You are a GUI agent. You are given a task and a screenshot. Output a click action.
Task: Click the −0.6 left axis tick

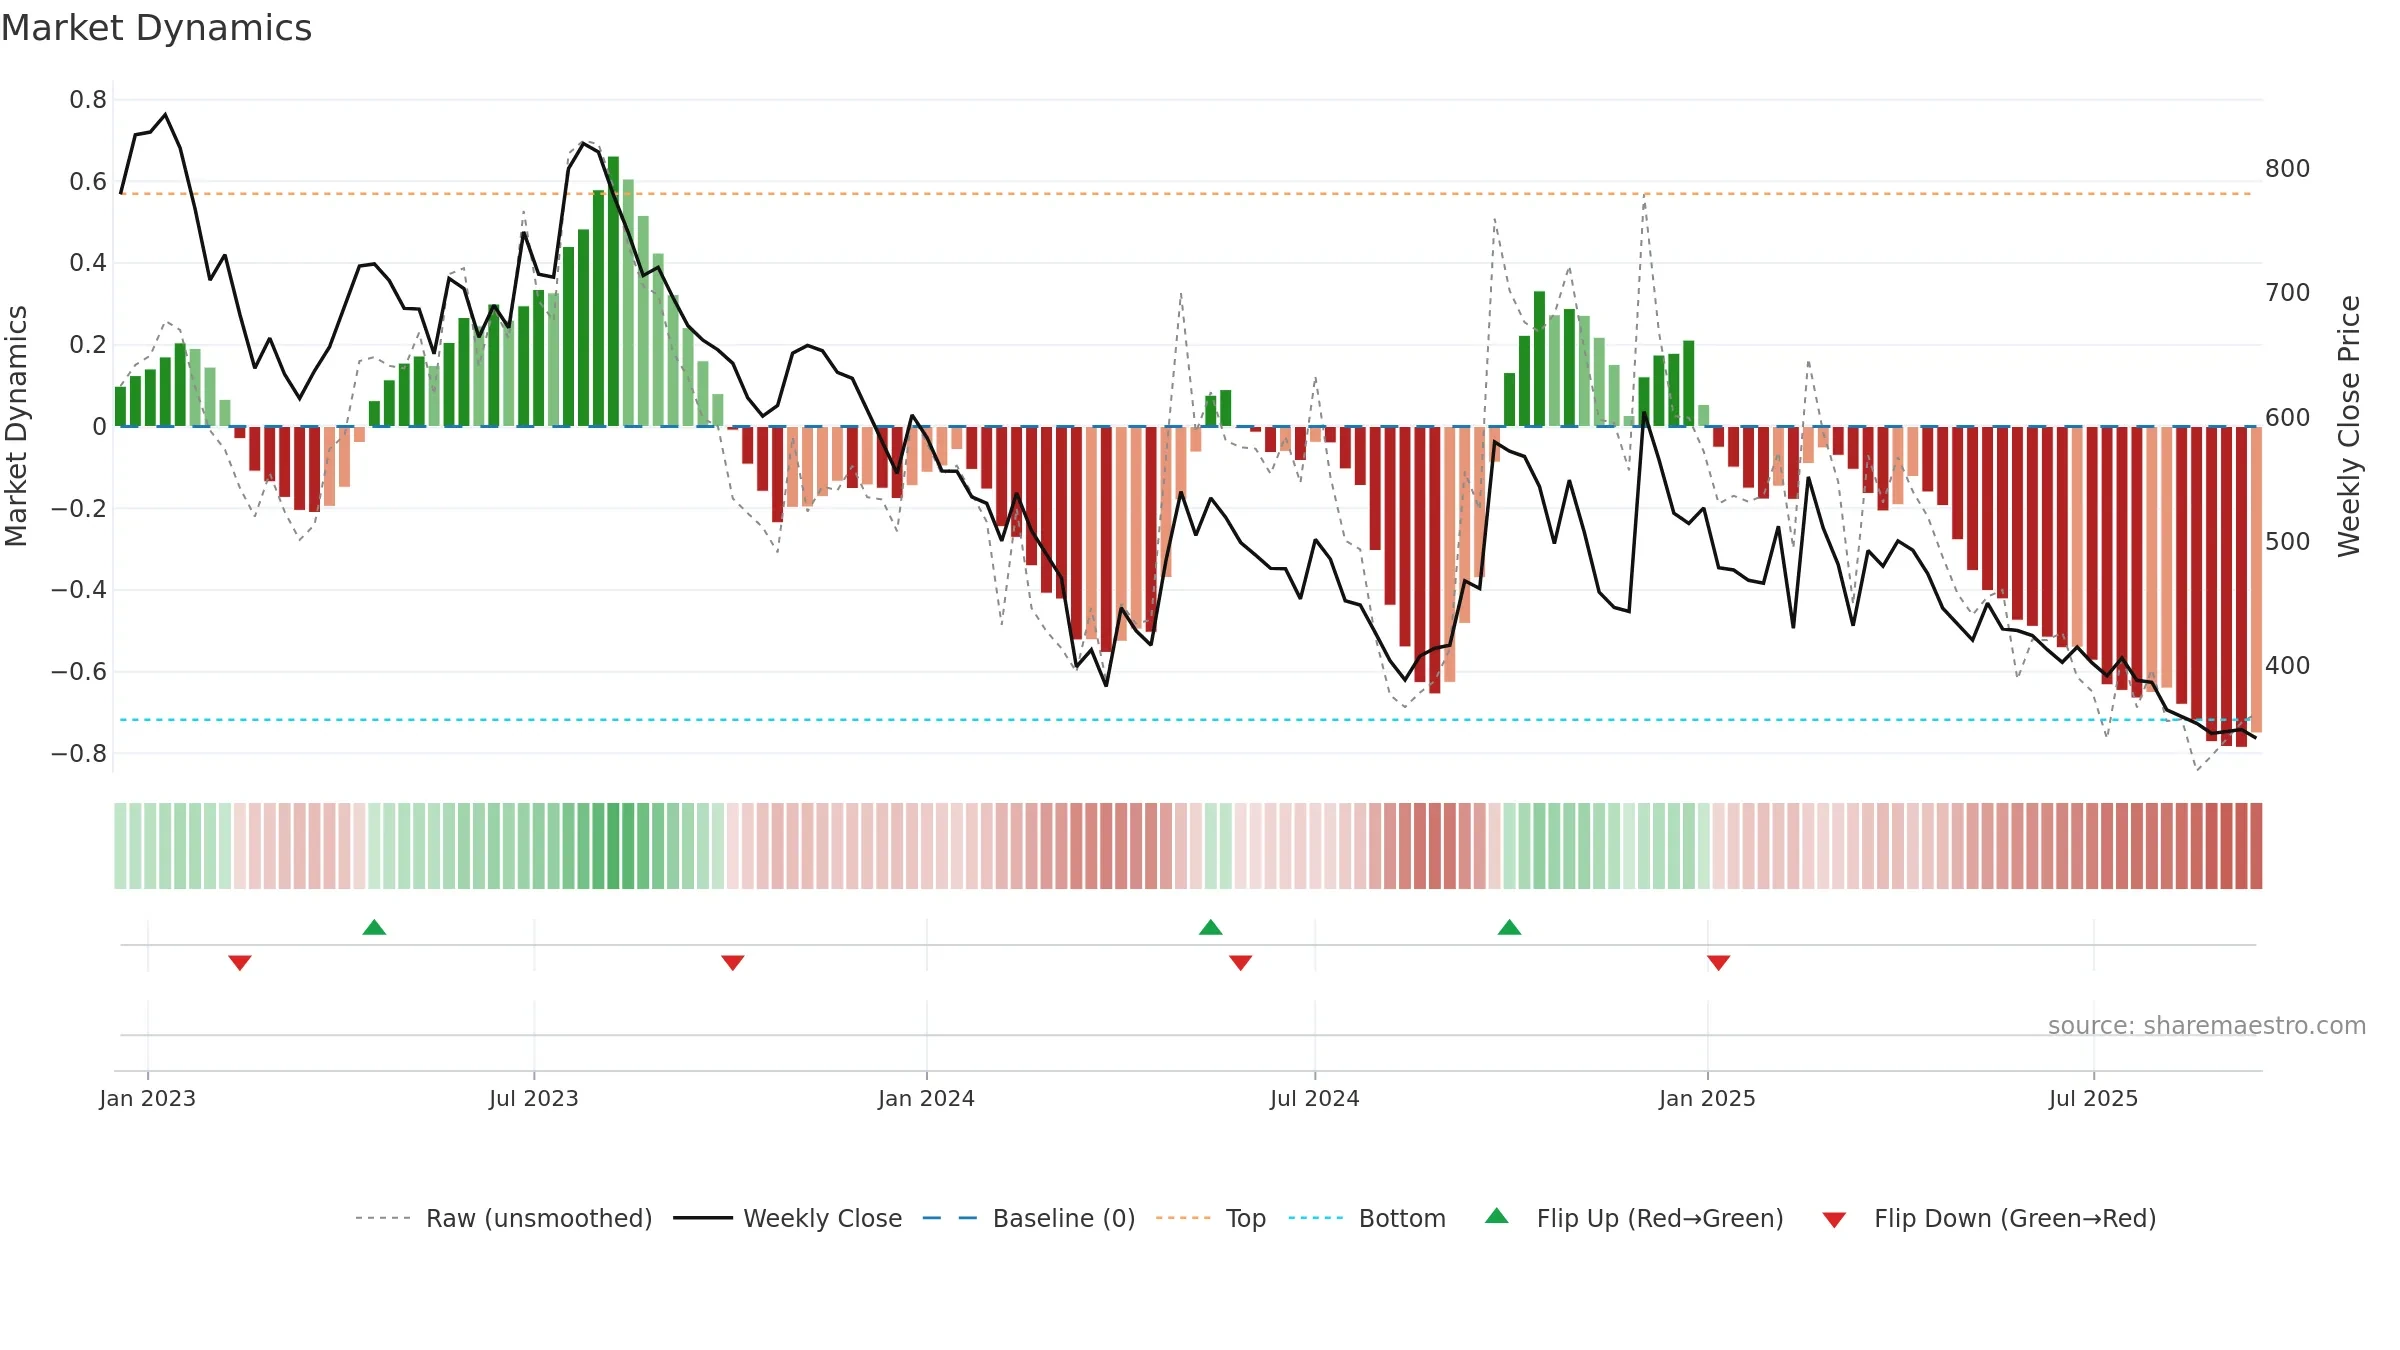(79, 671)
